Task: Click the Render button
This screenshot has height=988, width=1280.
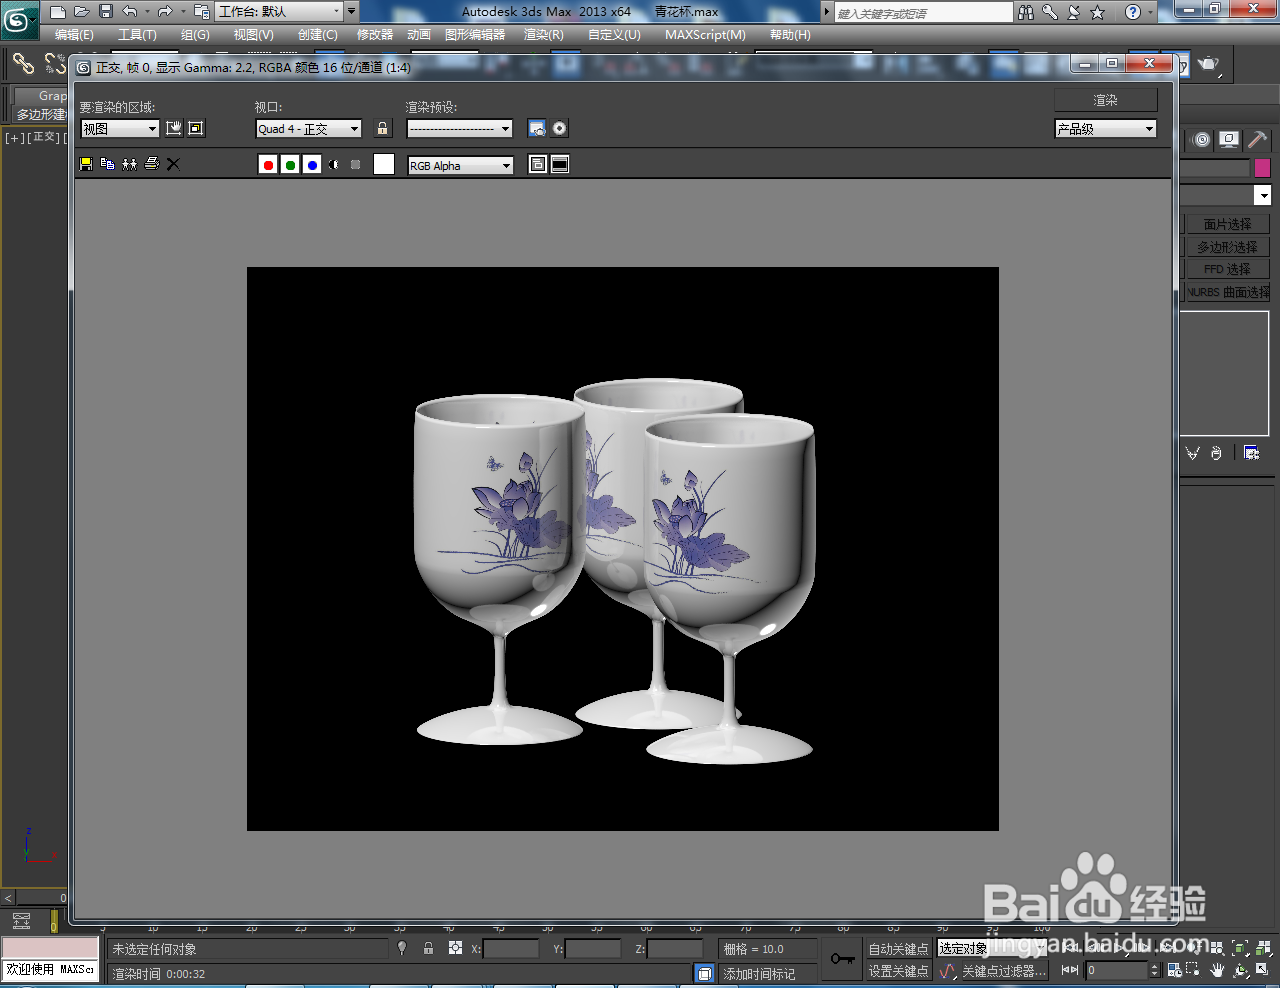Action: (x=1106, y=100)
